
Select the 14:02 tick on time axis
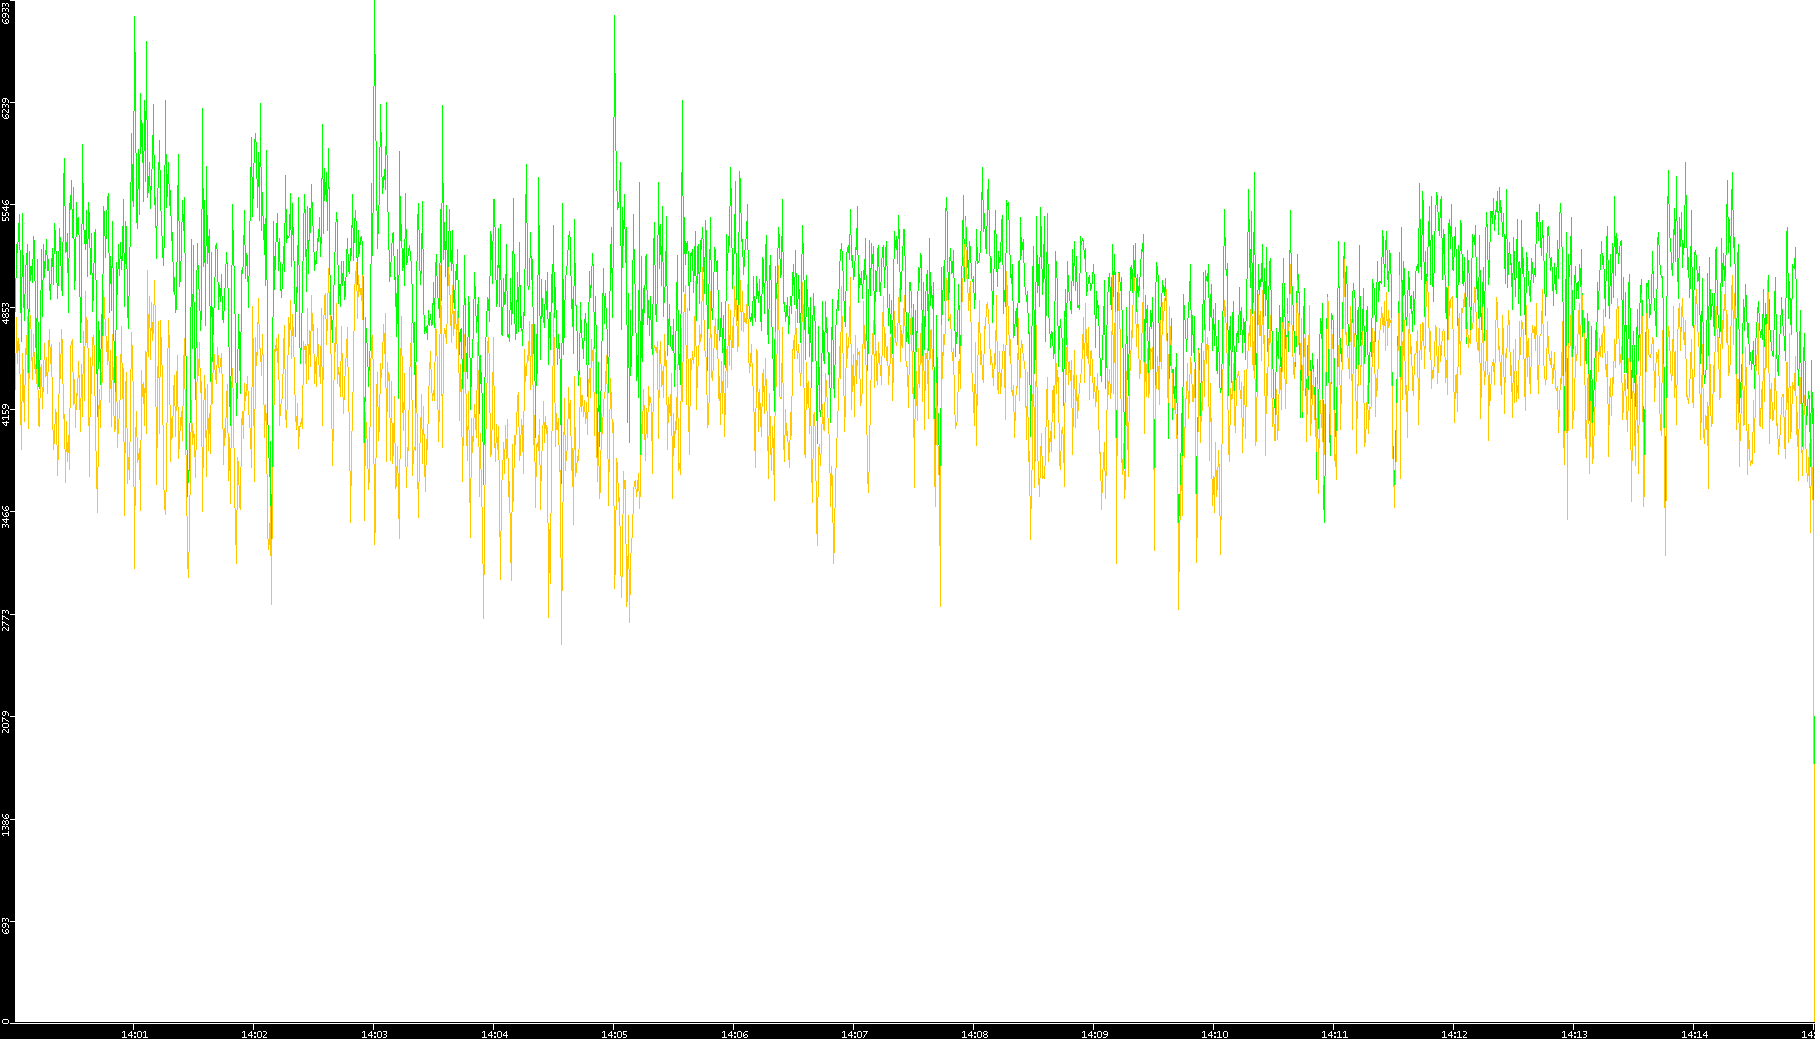coord(254,1034)
